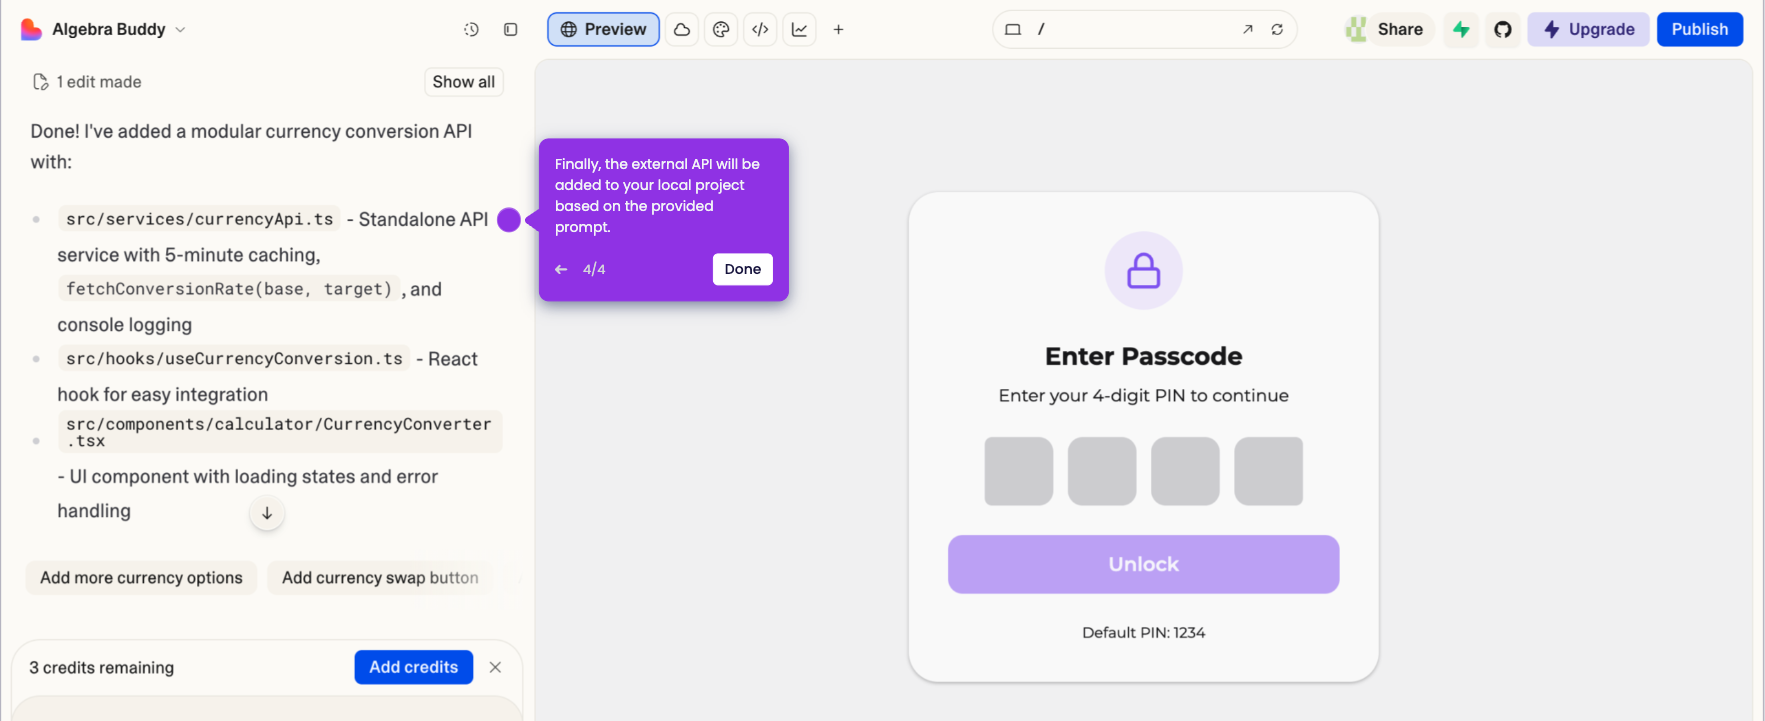This screenshot has height=721, width=1765.
Task: Open the design palette icon
Action: point(721,30)
